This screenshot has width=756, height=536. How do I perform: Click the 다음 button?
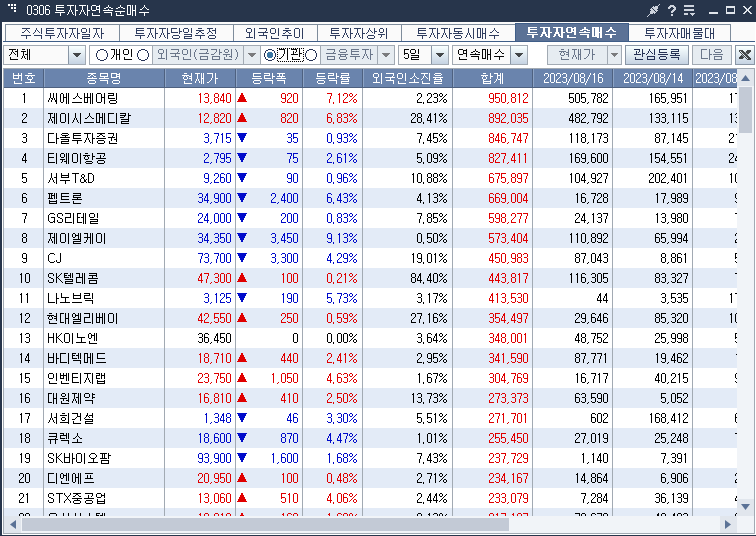tap(712, 55)
